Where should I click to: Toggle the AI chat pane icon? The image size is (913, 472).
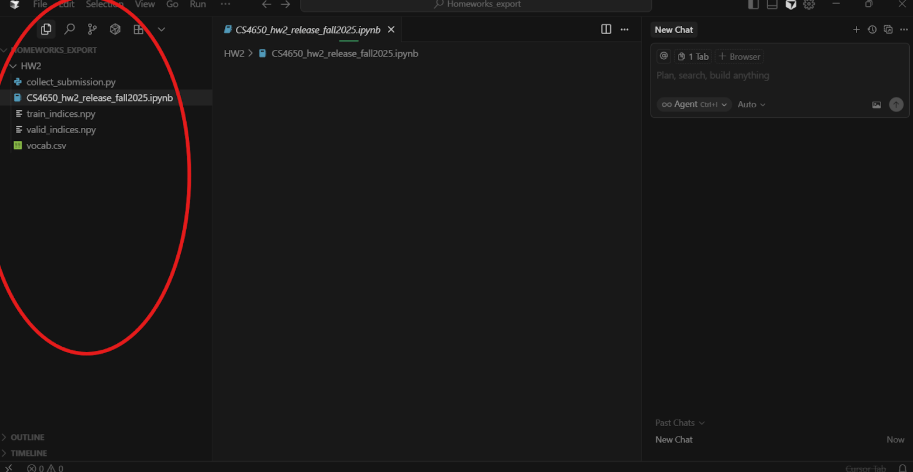(x=791, y=5)
